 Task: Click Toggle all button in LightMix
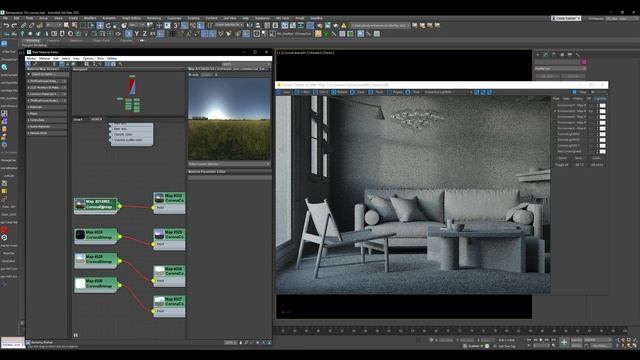pyautogui.click(x=562, y=164)
